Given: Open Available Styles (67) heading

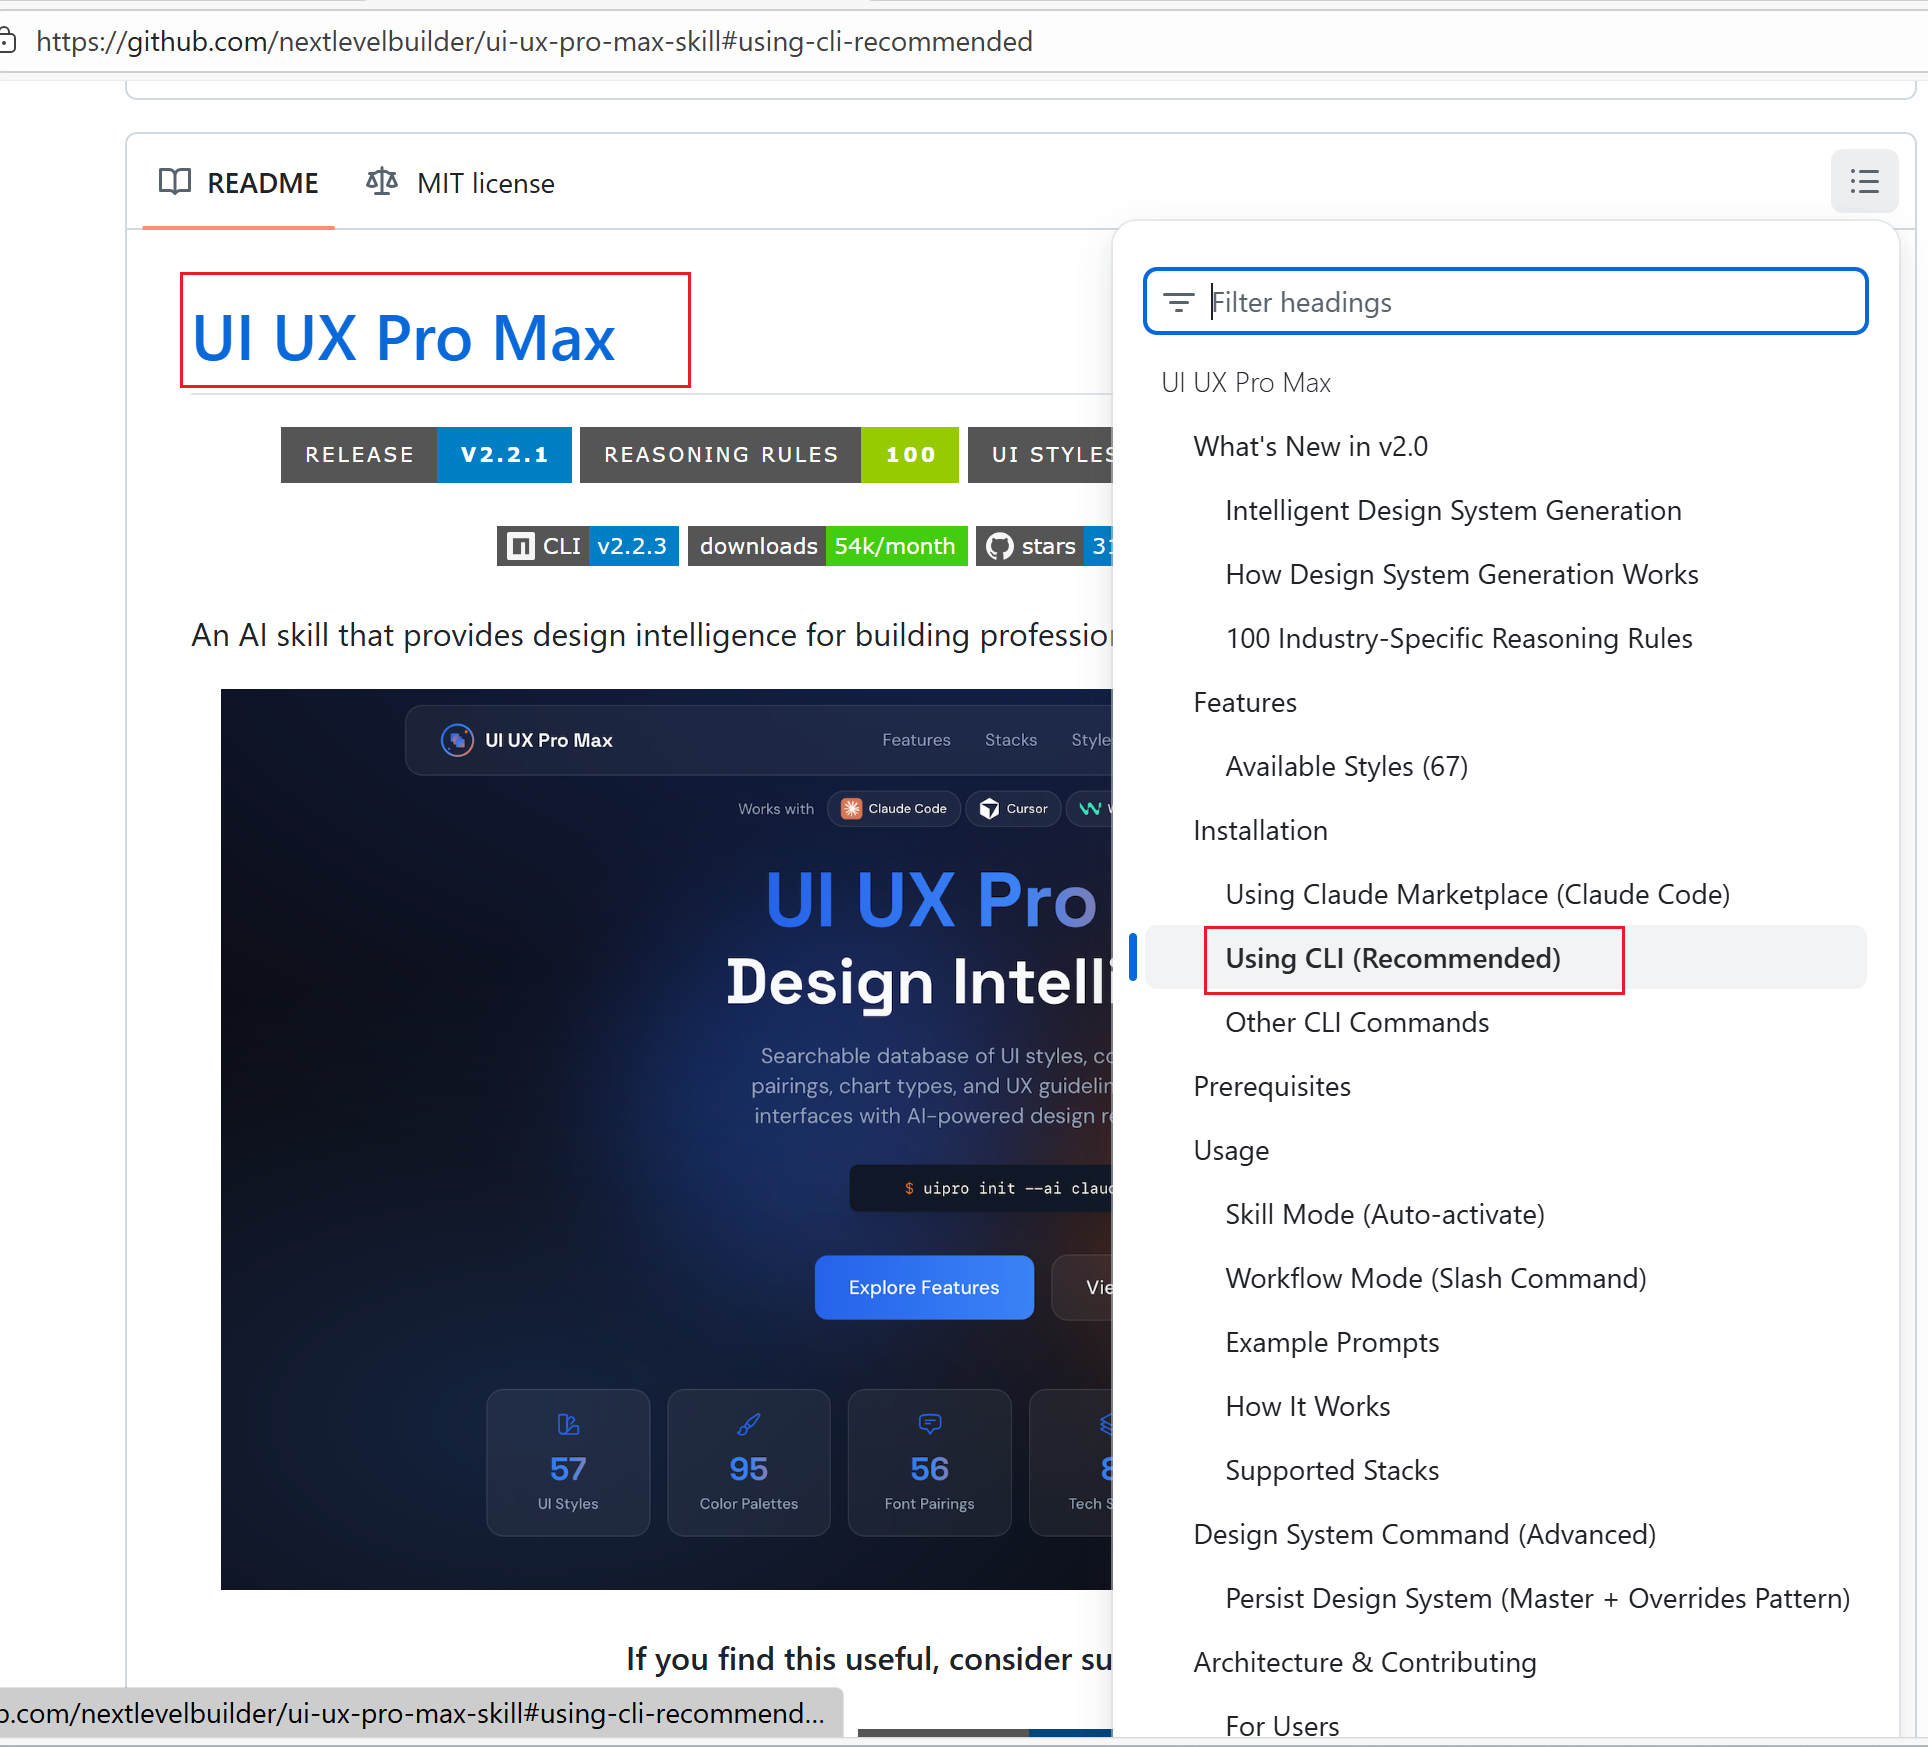Looking at the screenshot, I should click(1346, 766).
